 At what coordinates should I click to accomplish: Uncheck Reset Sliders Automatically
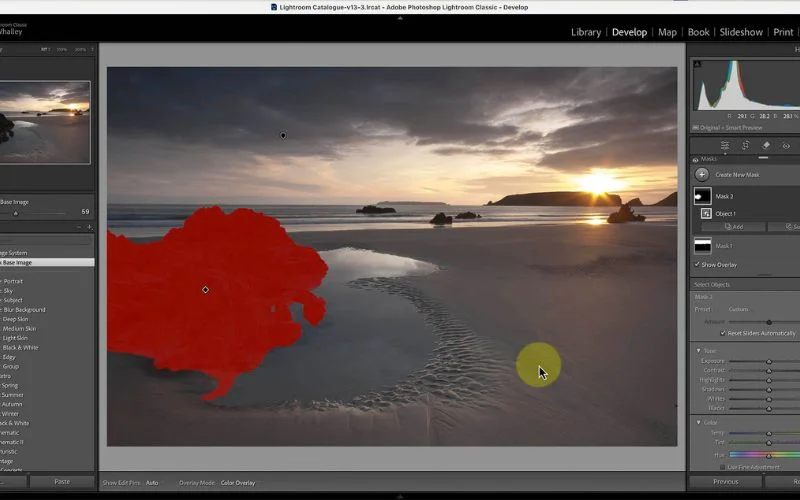[x=724, y=333]
